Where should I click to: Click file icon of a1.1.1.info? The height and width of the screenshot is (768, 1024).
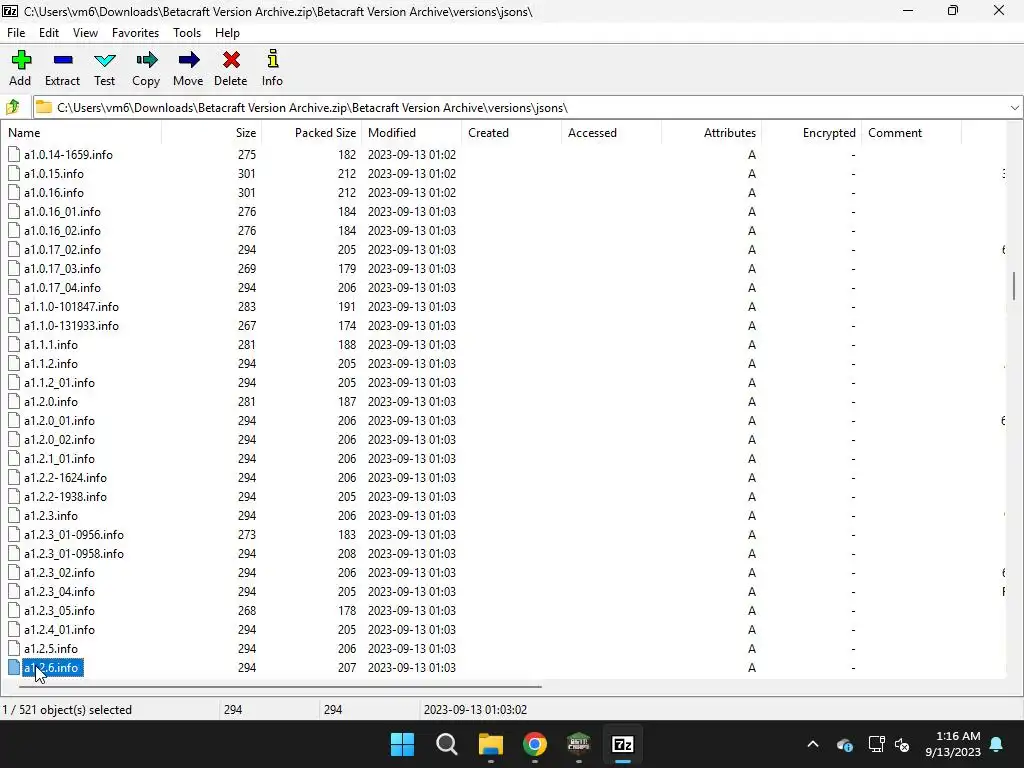(x=14, y=345)
